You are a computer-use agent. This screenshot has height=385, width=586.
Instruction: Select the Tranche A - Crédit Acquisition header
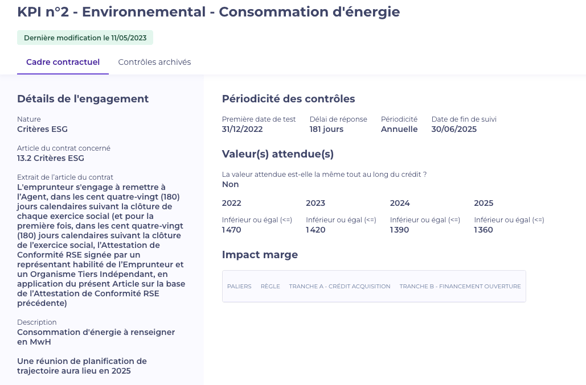(339, 286)
